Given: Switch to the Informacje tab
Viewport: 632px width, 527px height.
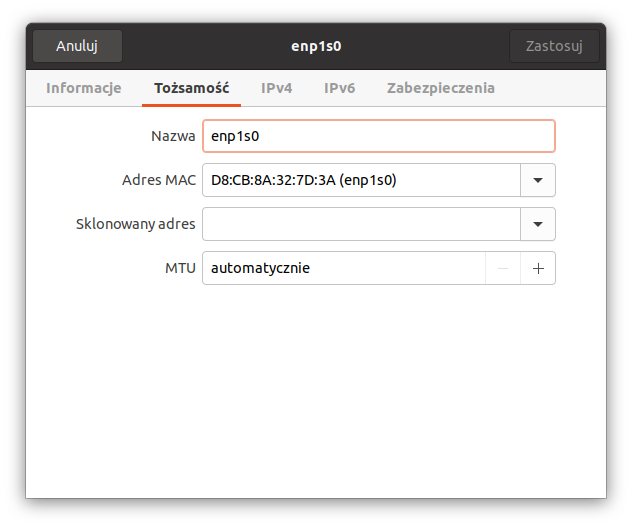Looking at the screenshot, I should 83,88.
